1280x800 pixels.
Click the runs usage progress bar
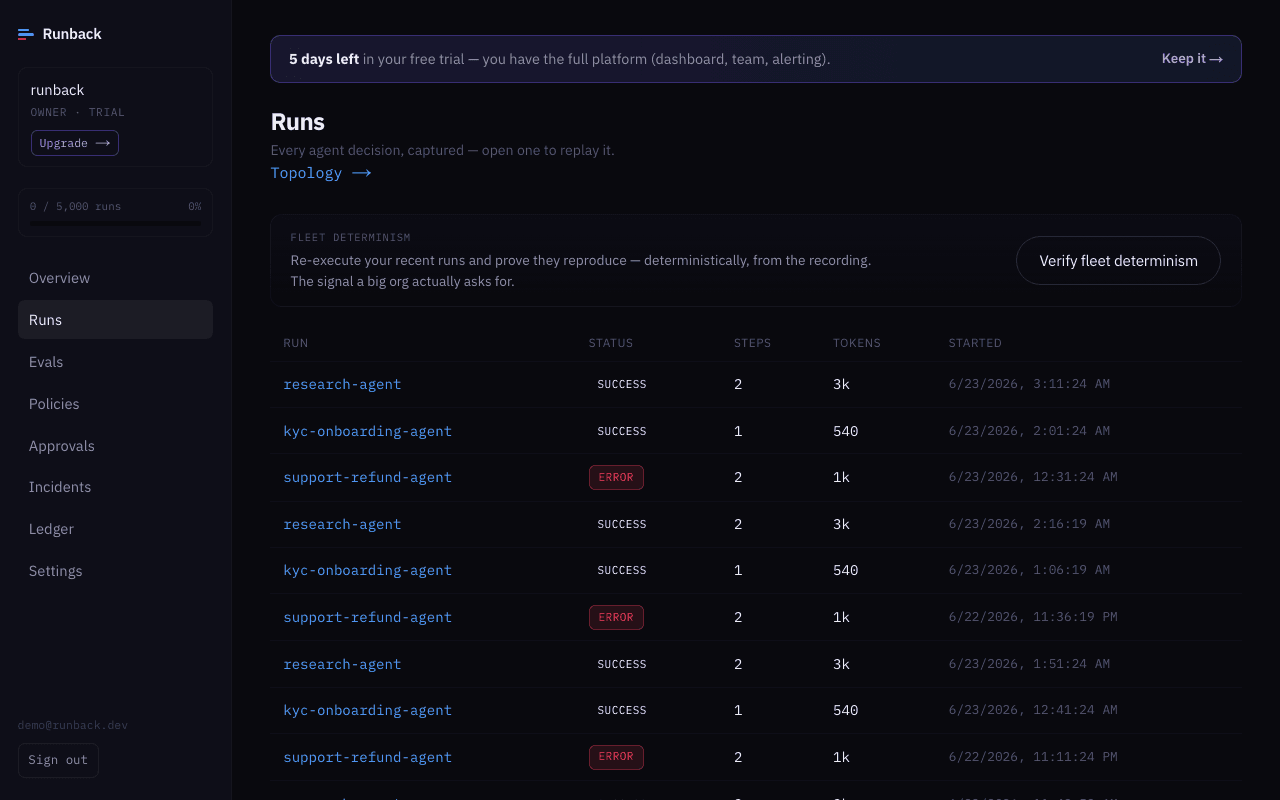click(x=115, y=224)
